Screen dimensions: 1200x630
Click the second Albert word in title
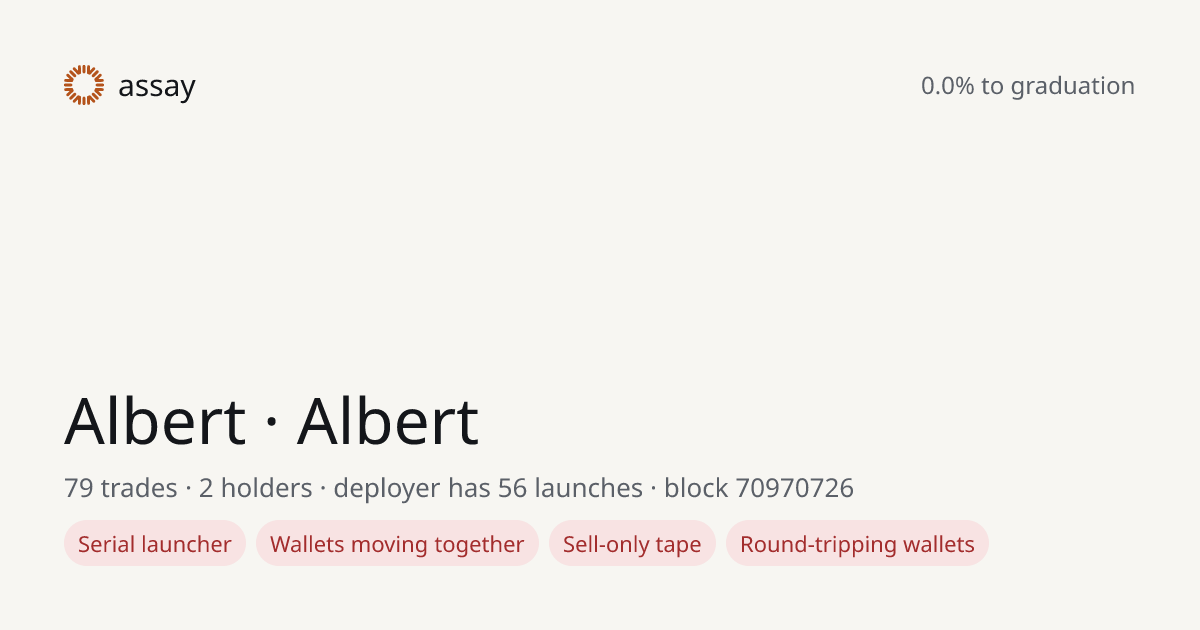click(388, 421)
